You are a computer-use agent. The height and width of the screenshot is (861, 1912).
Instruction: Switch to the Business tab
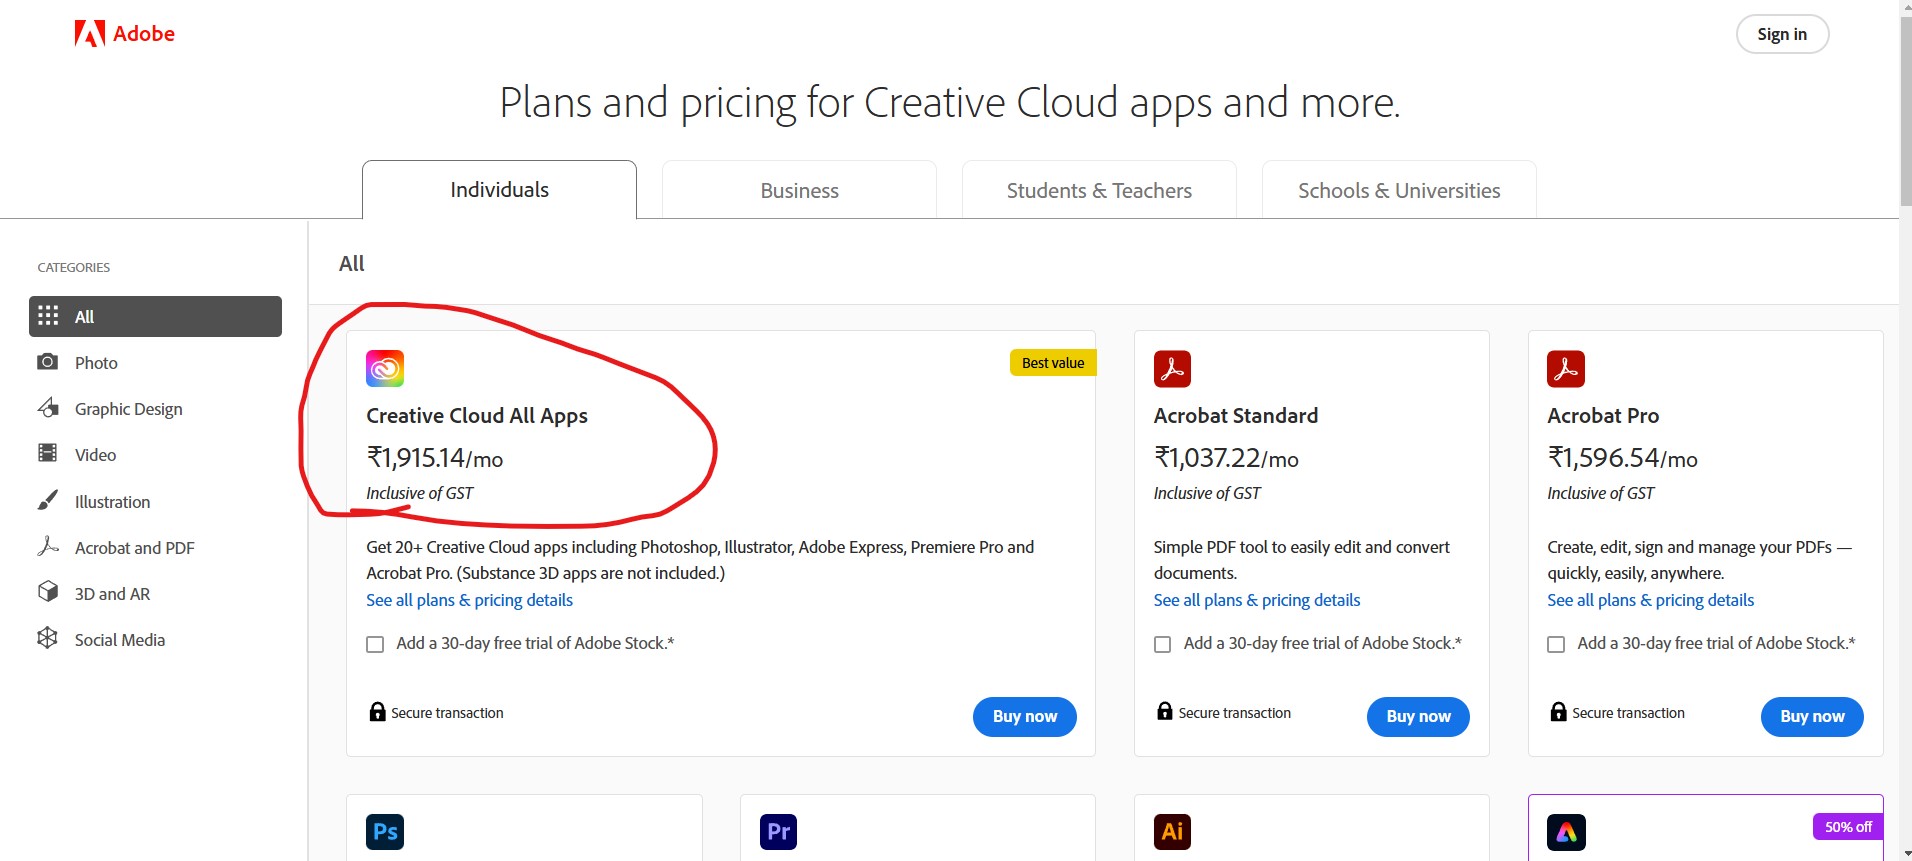point(799,190)
